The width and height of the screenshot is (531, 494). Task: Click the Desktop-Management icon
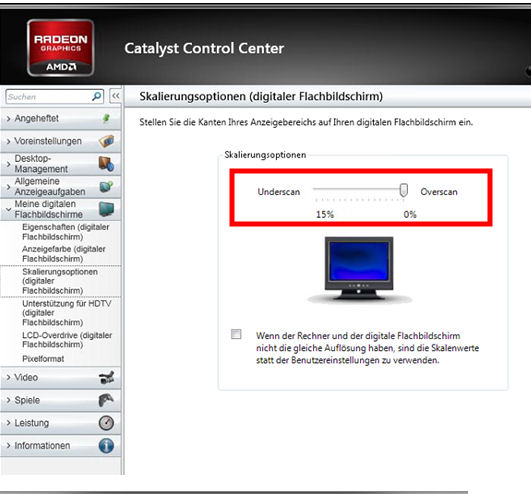(106, 164)
